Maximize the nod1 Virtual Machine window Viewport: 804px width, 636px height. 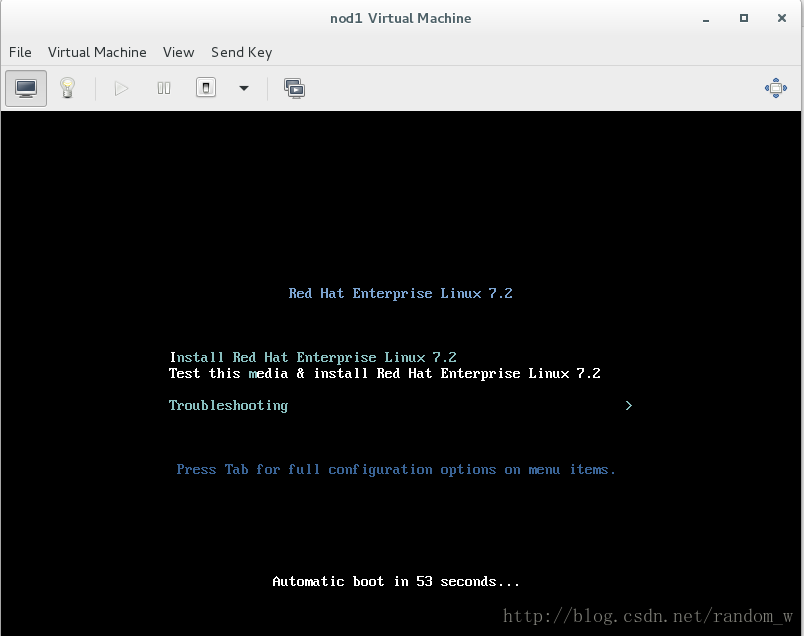point(743,18)
